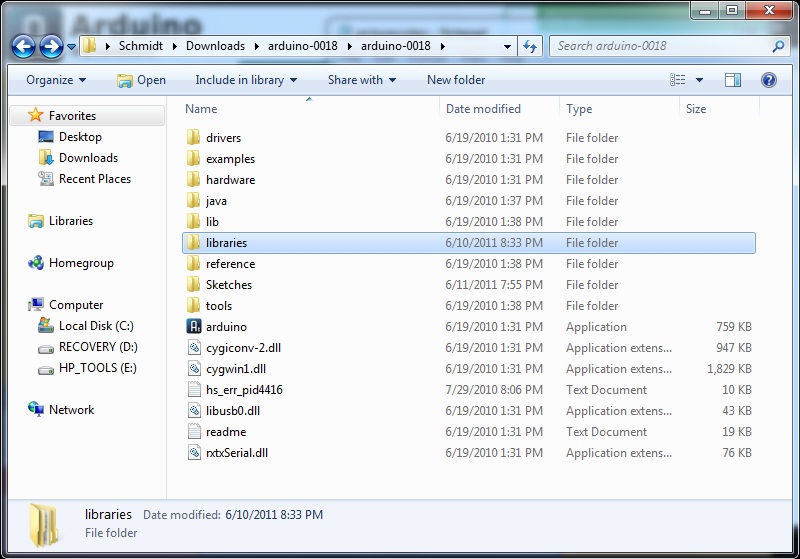Open Help with the question mark icon
Viewport: 800px width, 559px height.
768,80
